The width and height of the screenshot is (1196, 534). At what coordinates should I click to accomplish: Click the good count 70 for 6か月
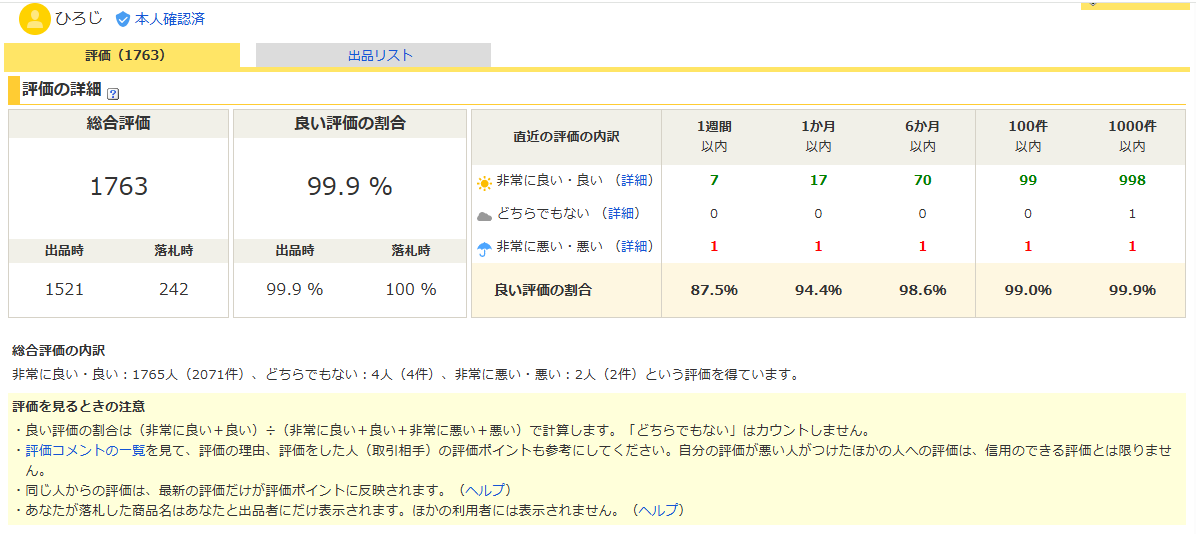pos(922,181)
